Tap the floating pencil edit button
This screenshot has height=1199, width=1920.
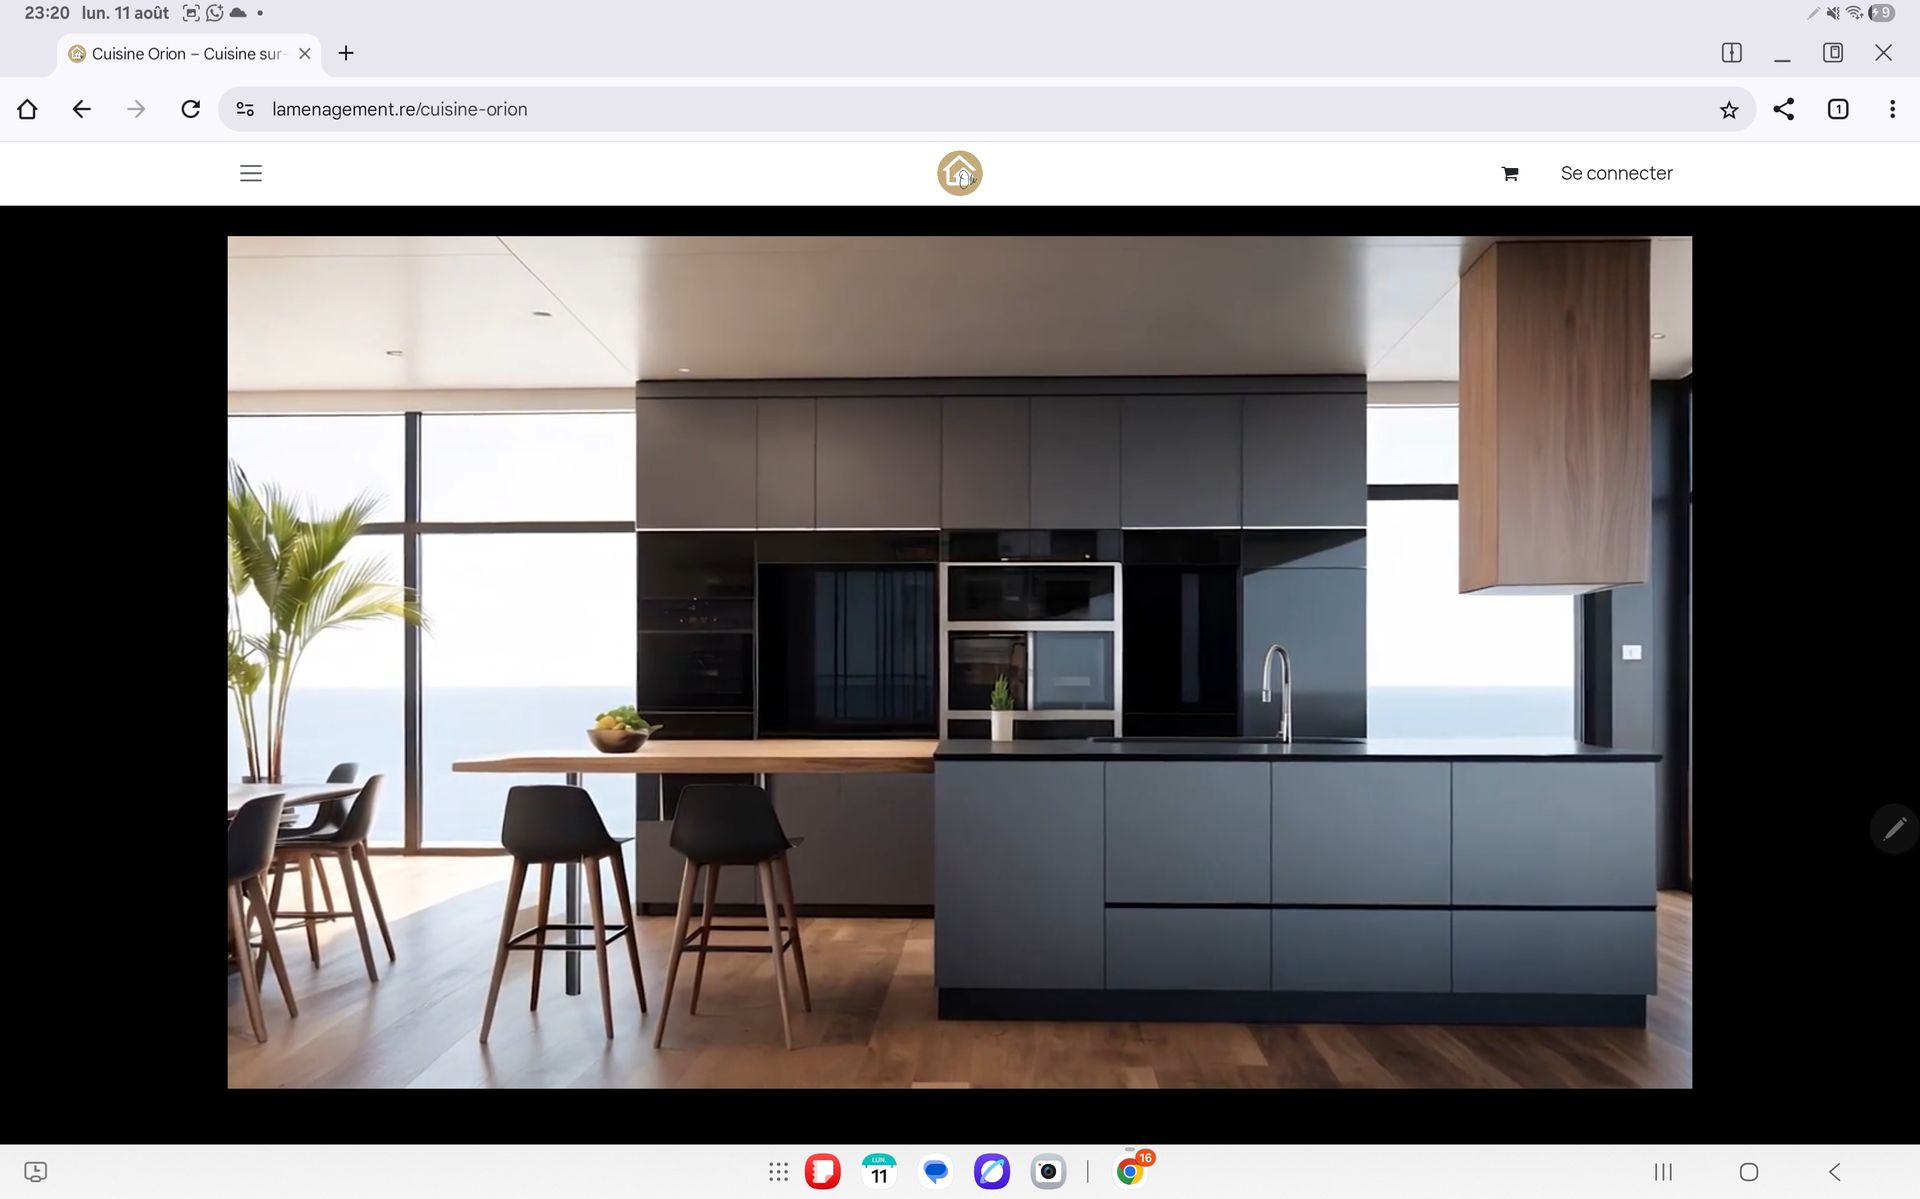[1894, 829]
